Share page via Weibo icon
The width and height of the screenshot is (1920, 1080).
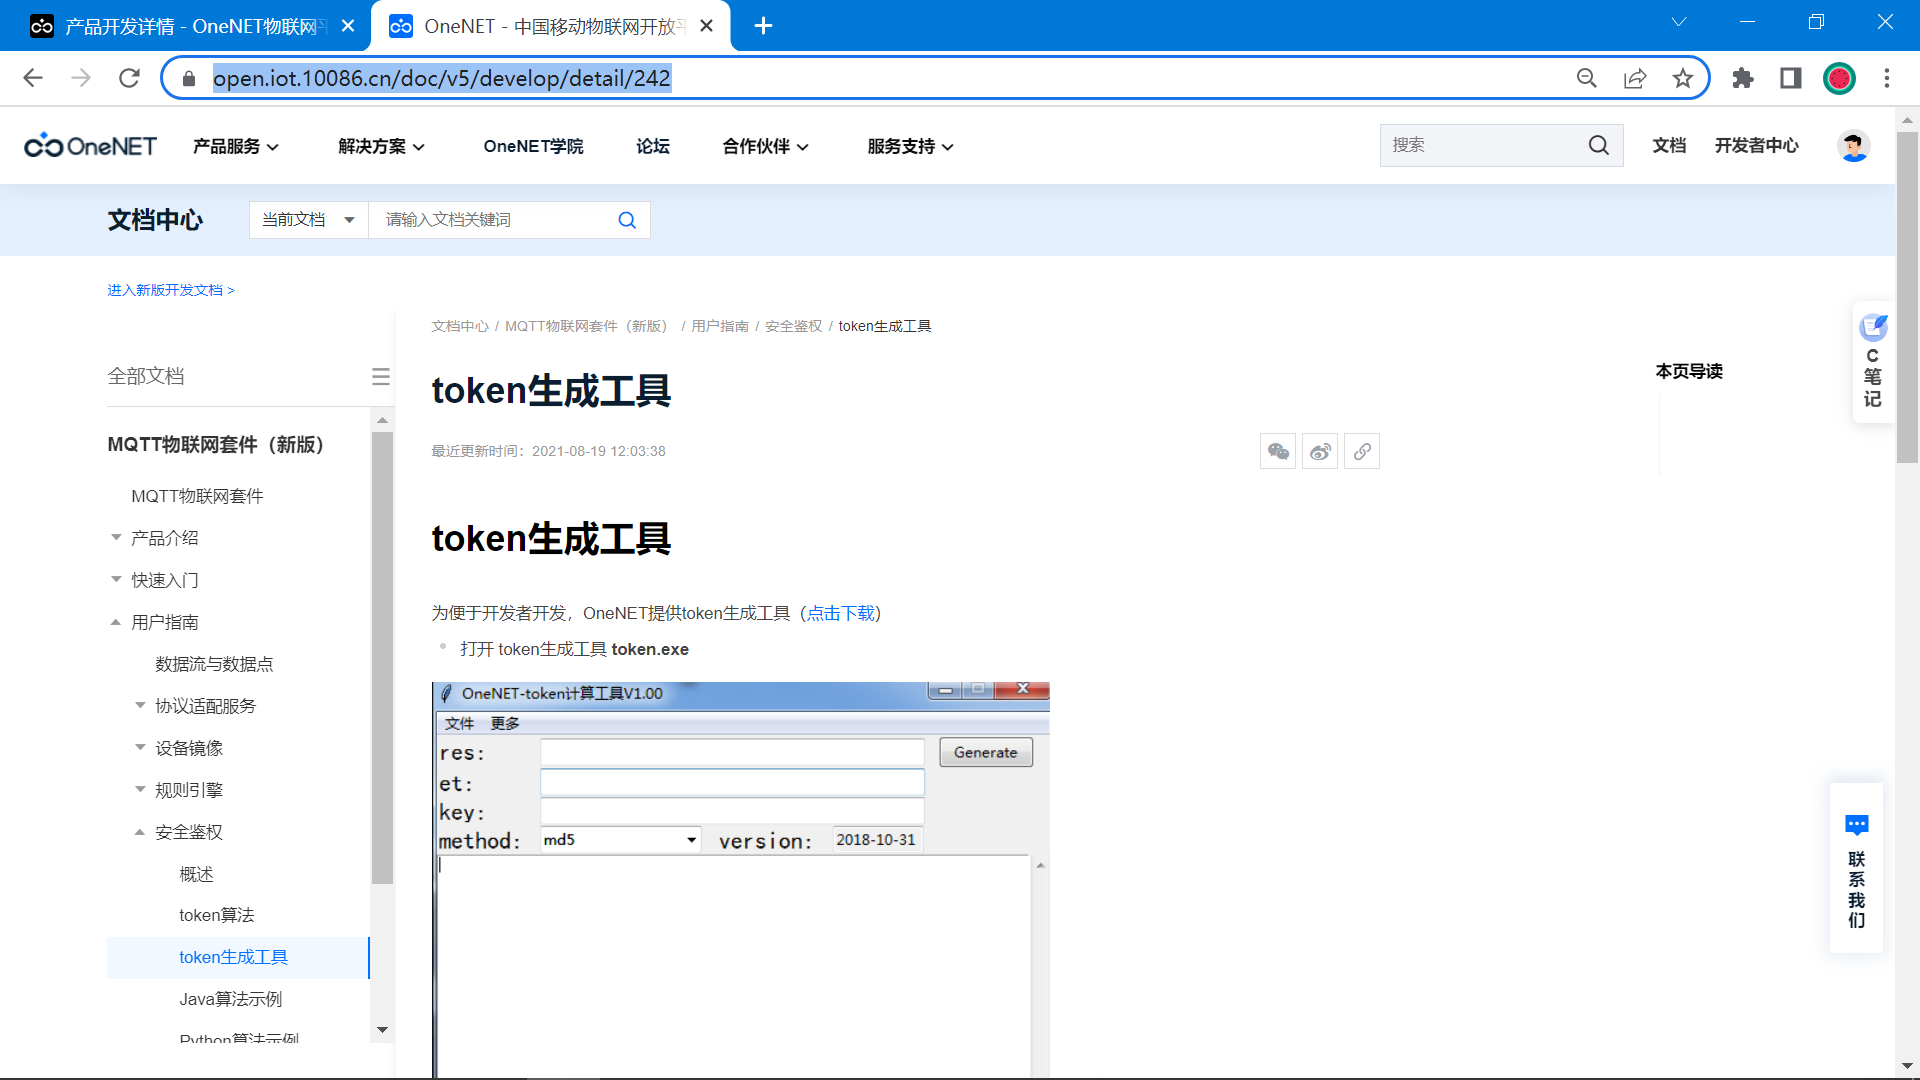(1320, 452)
